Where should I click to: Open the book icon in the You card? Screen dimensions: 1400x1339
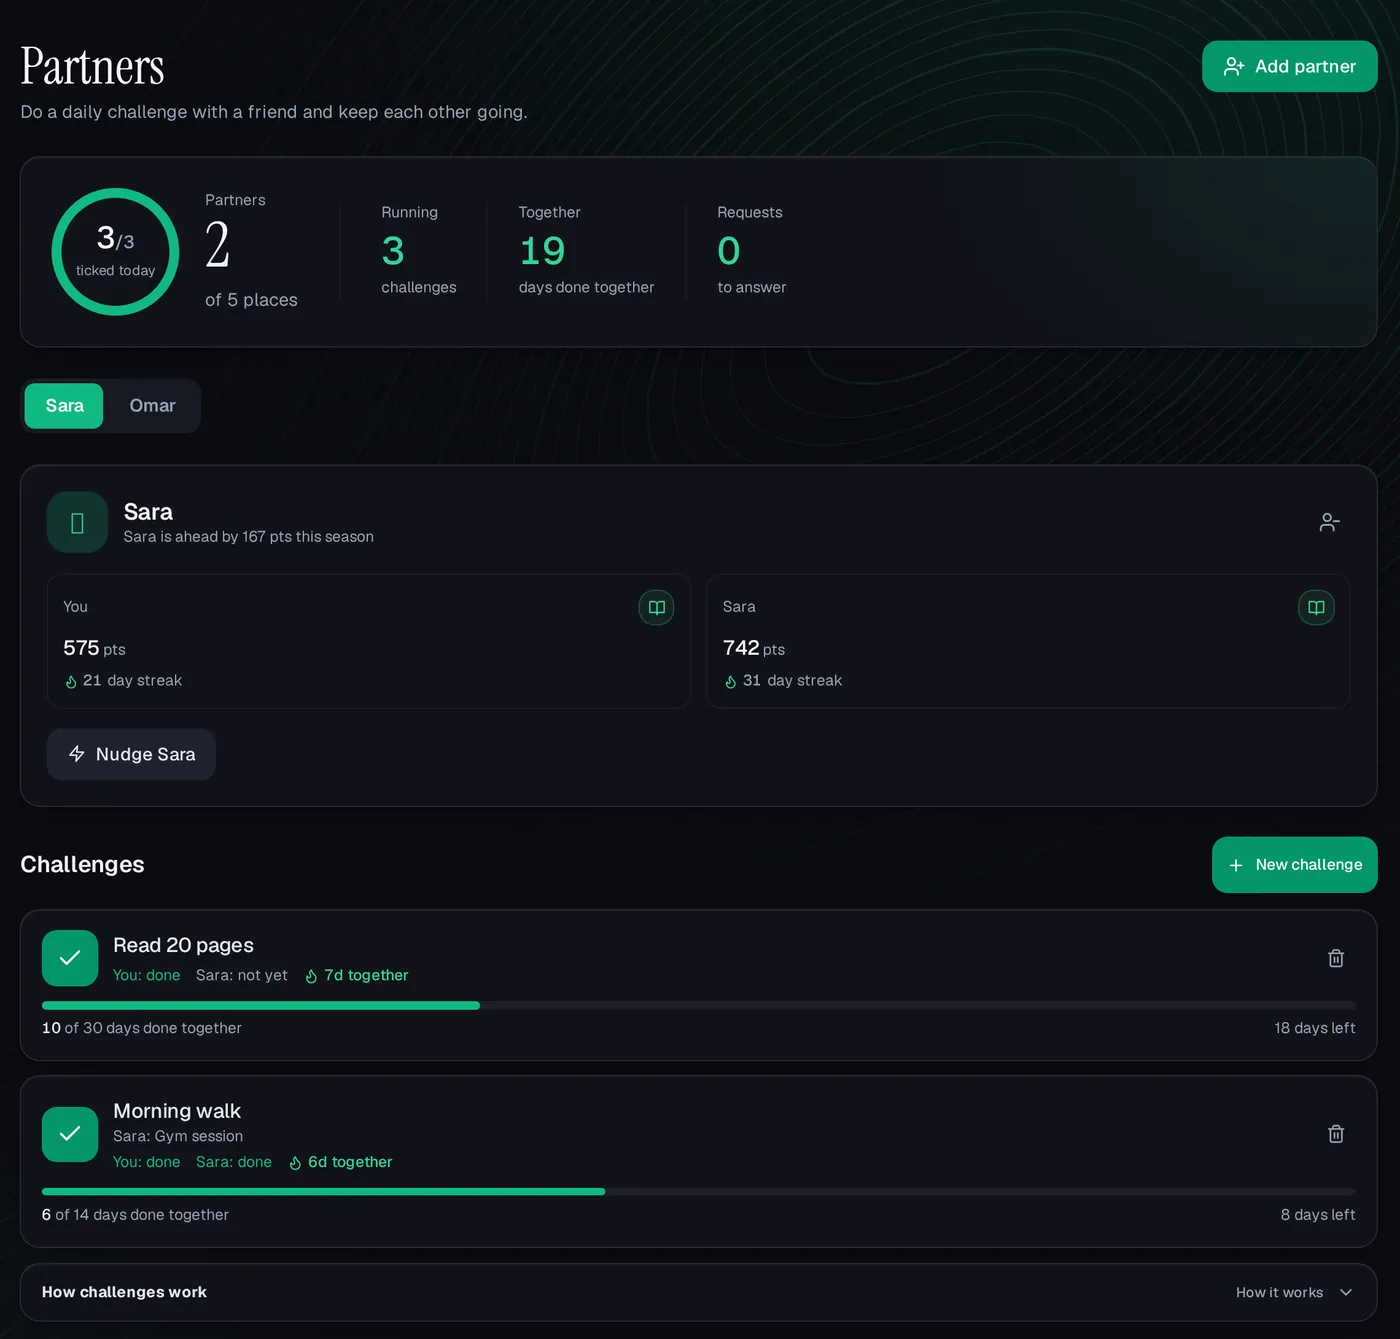pyautogui.click(x=656, y=607)
